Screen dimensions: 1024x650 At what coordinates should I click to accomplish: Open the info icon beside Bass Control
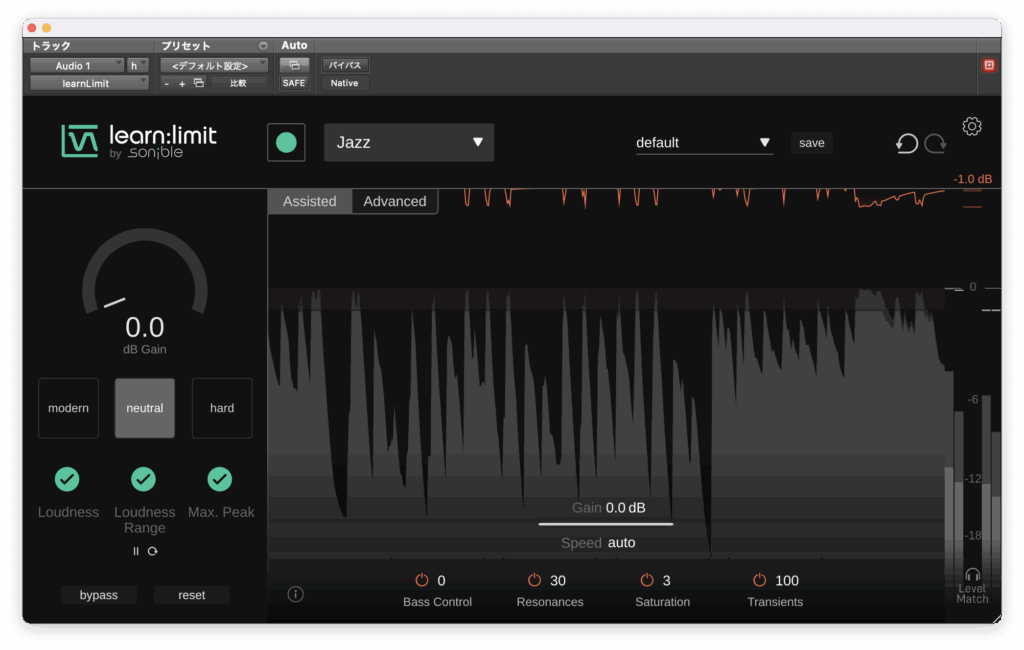pos(295,594)
